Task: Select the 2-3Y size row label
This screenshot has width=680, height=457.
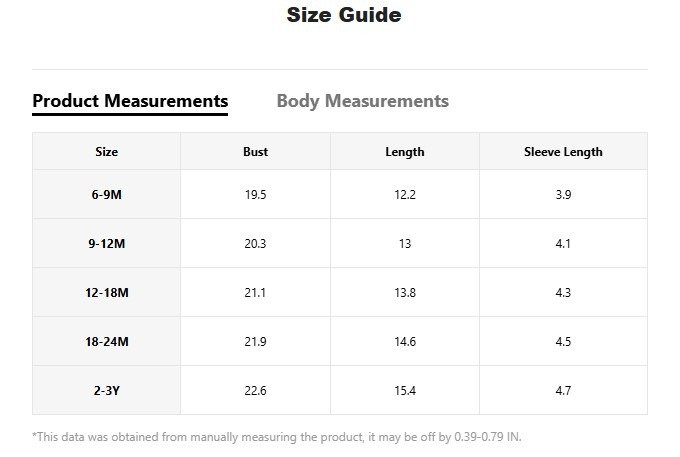Action: point(106,391)
